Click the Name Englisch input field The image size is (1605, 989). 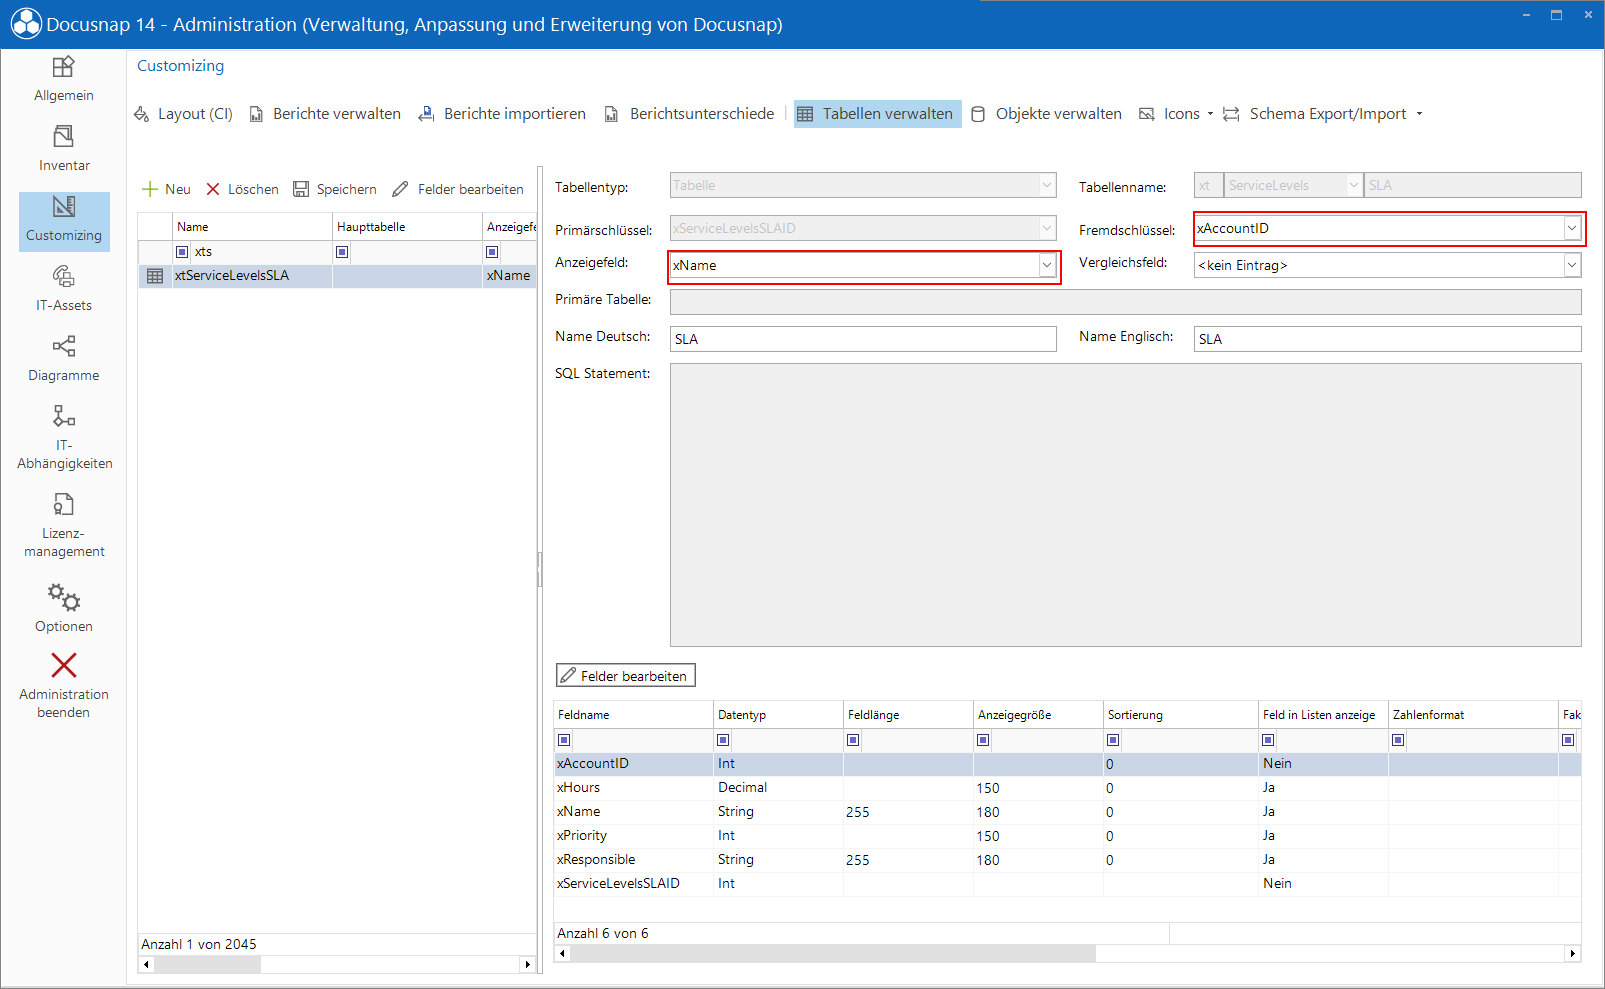(1387, 339)
